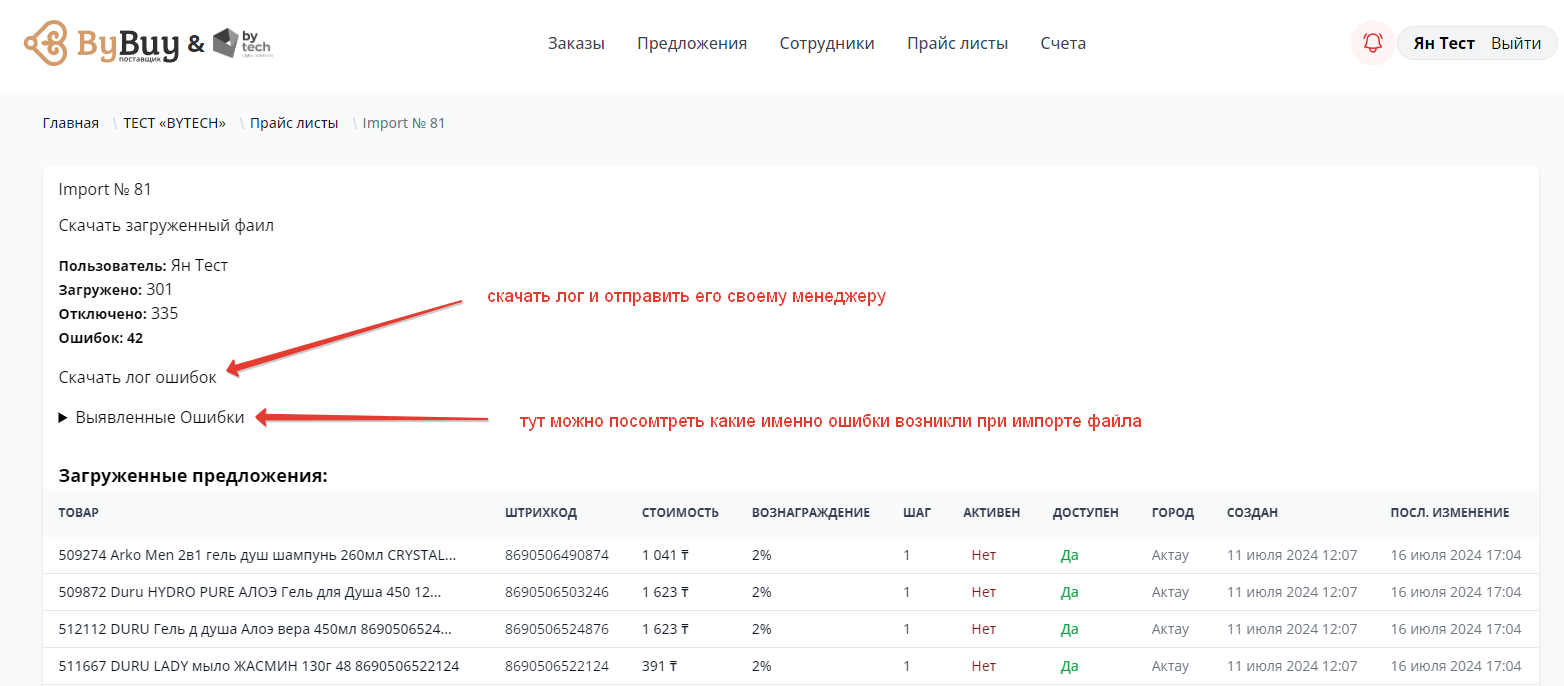Go to Главная breadcrumb
Viewport: 1564px width, 686px height.
(71, 123)
